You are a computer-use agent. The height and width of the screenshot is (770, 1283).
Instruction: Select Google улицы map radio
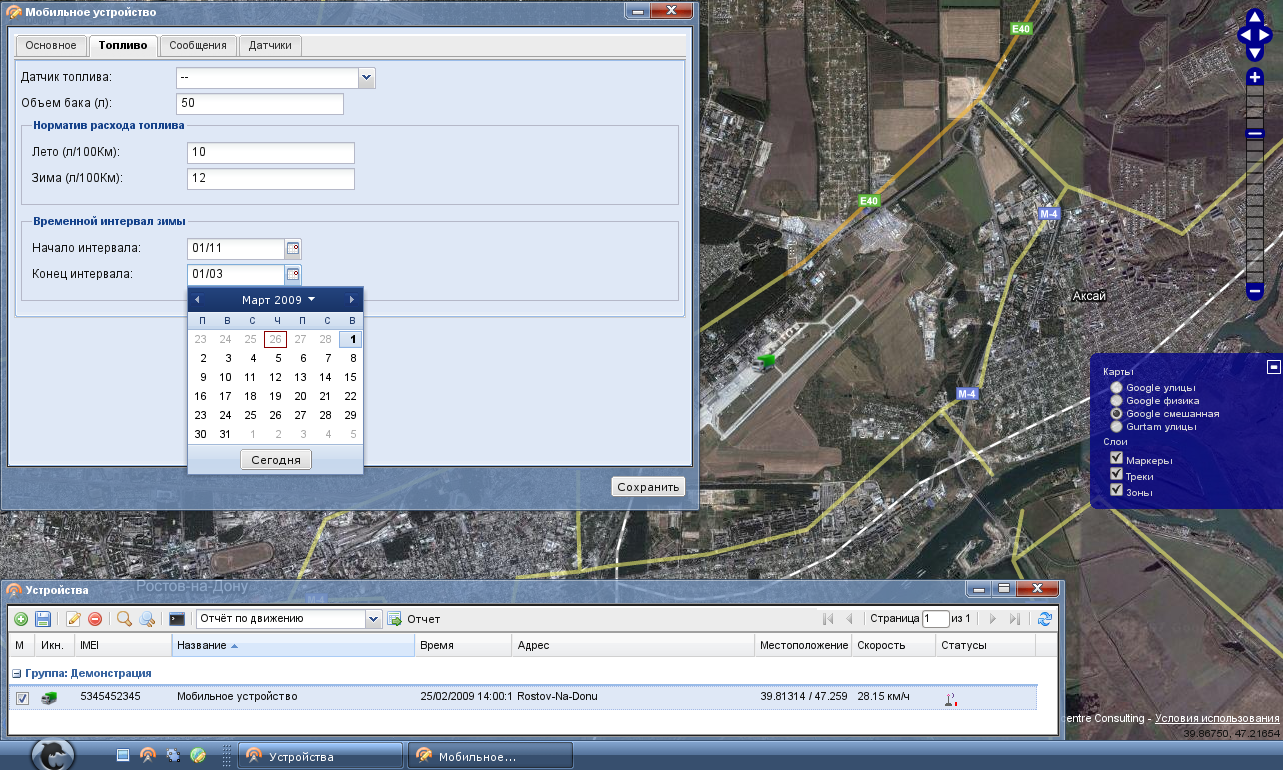1116,387
